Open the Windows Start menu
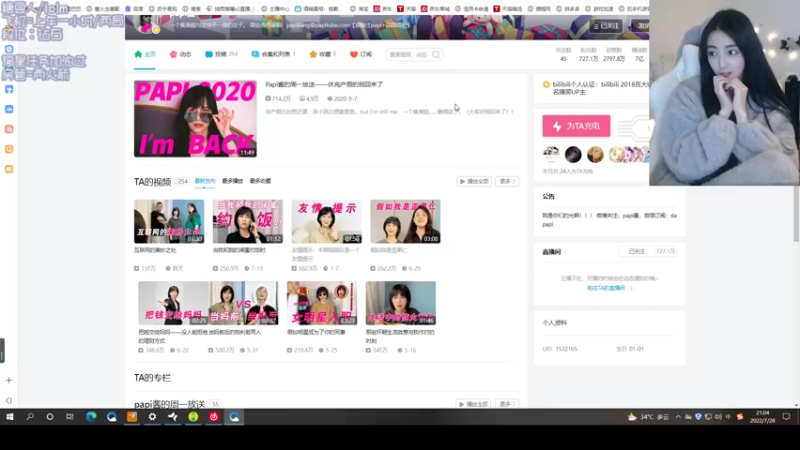Image resolution: width=800 pixels, height=450 pixels. [x=10, y=417]
